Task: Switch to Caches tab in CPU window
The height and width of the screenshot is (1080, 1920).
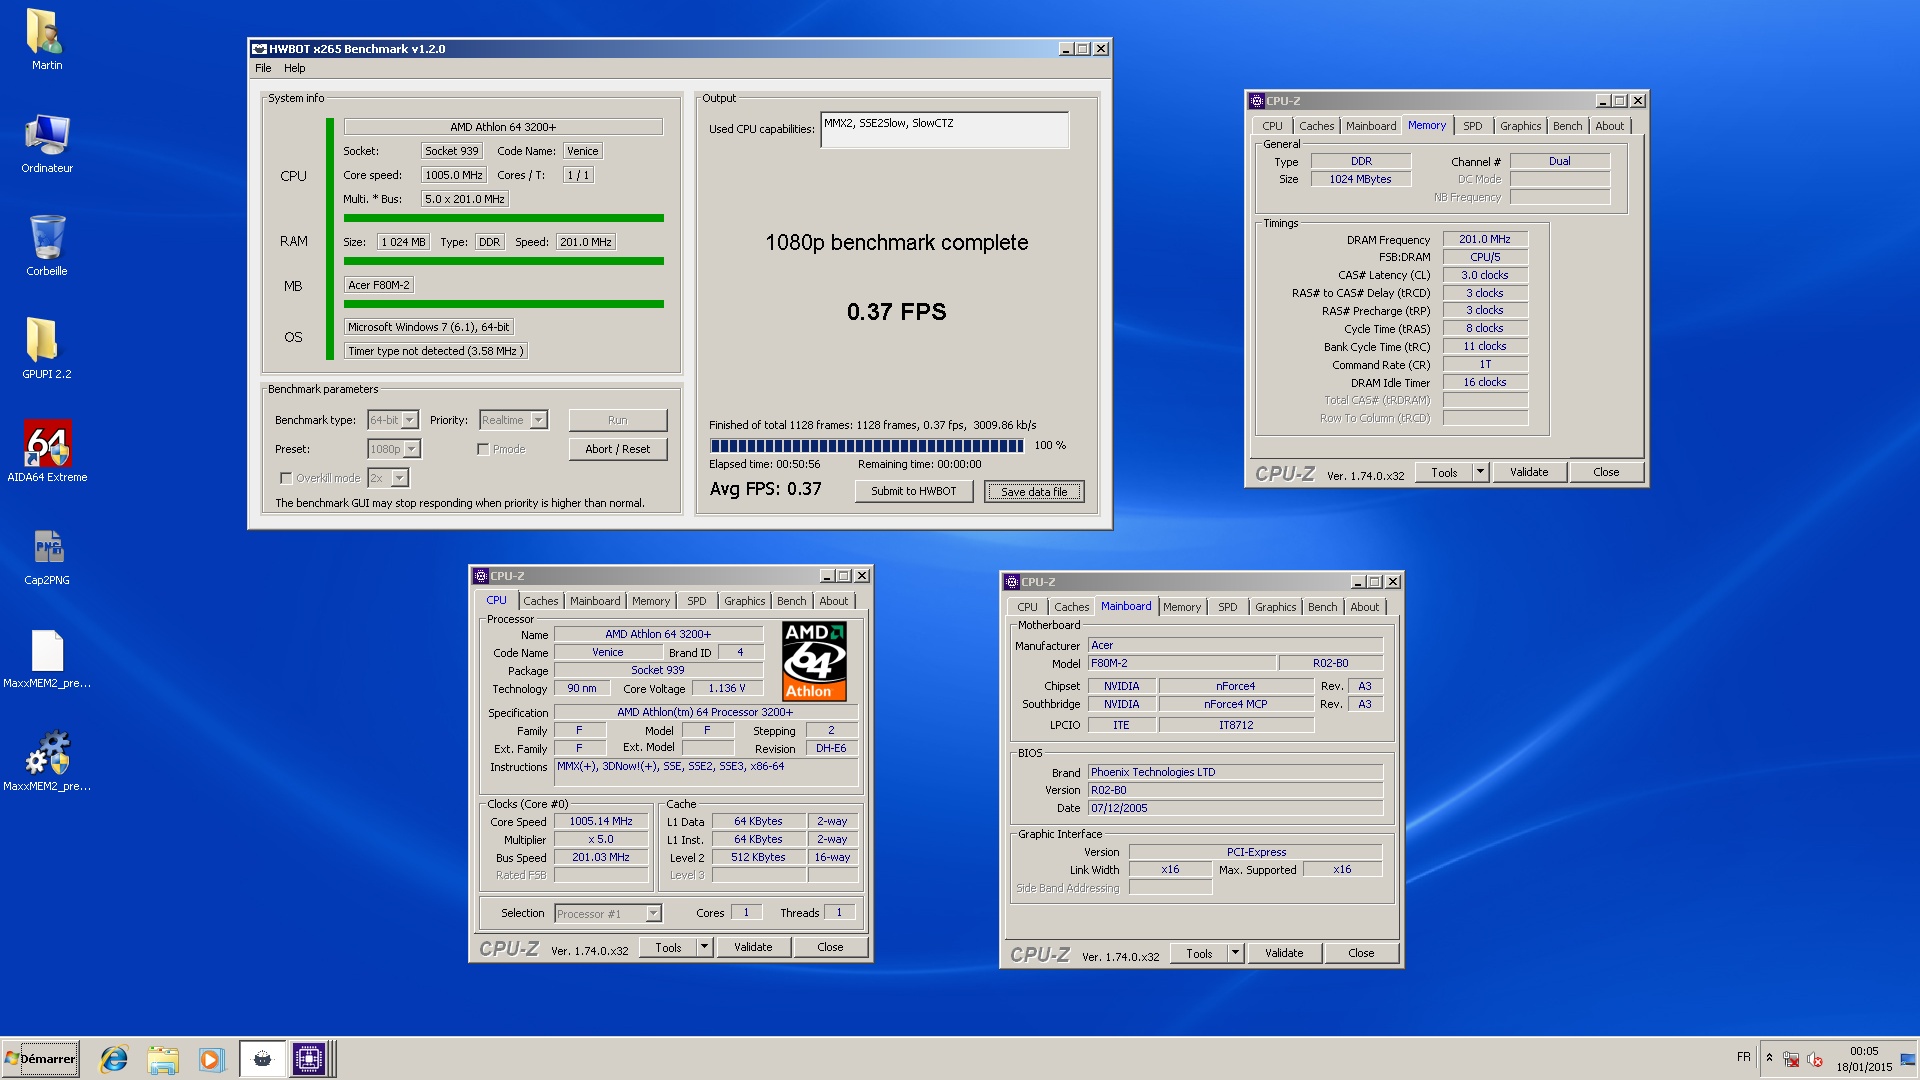Action: coord(540,601)
